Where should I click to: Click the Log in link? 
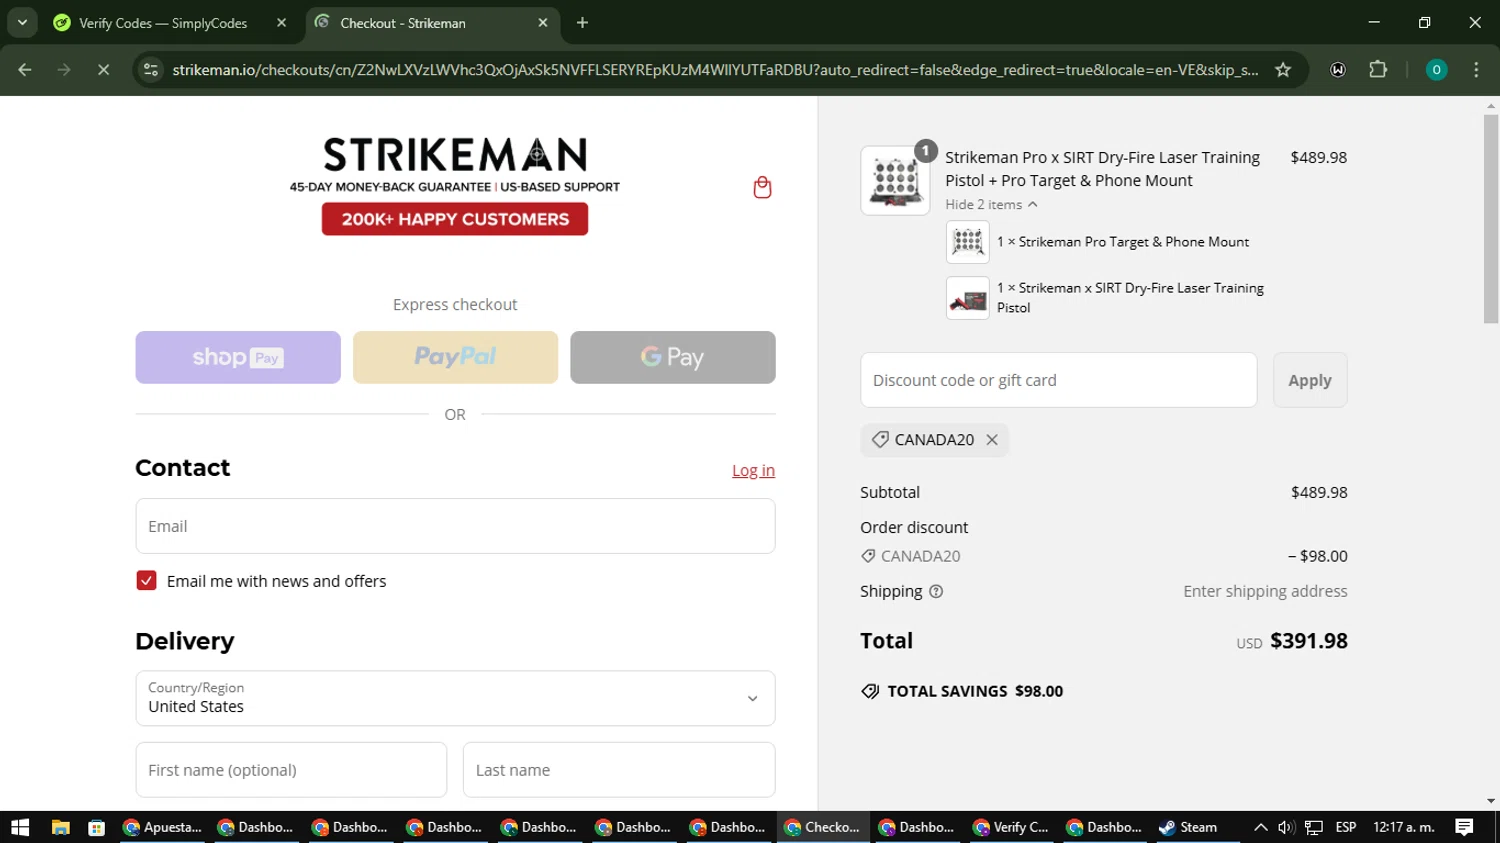point(753,471)
